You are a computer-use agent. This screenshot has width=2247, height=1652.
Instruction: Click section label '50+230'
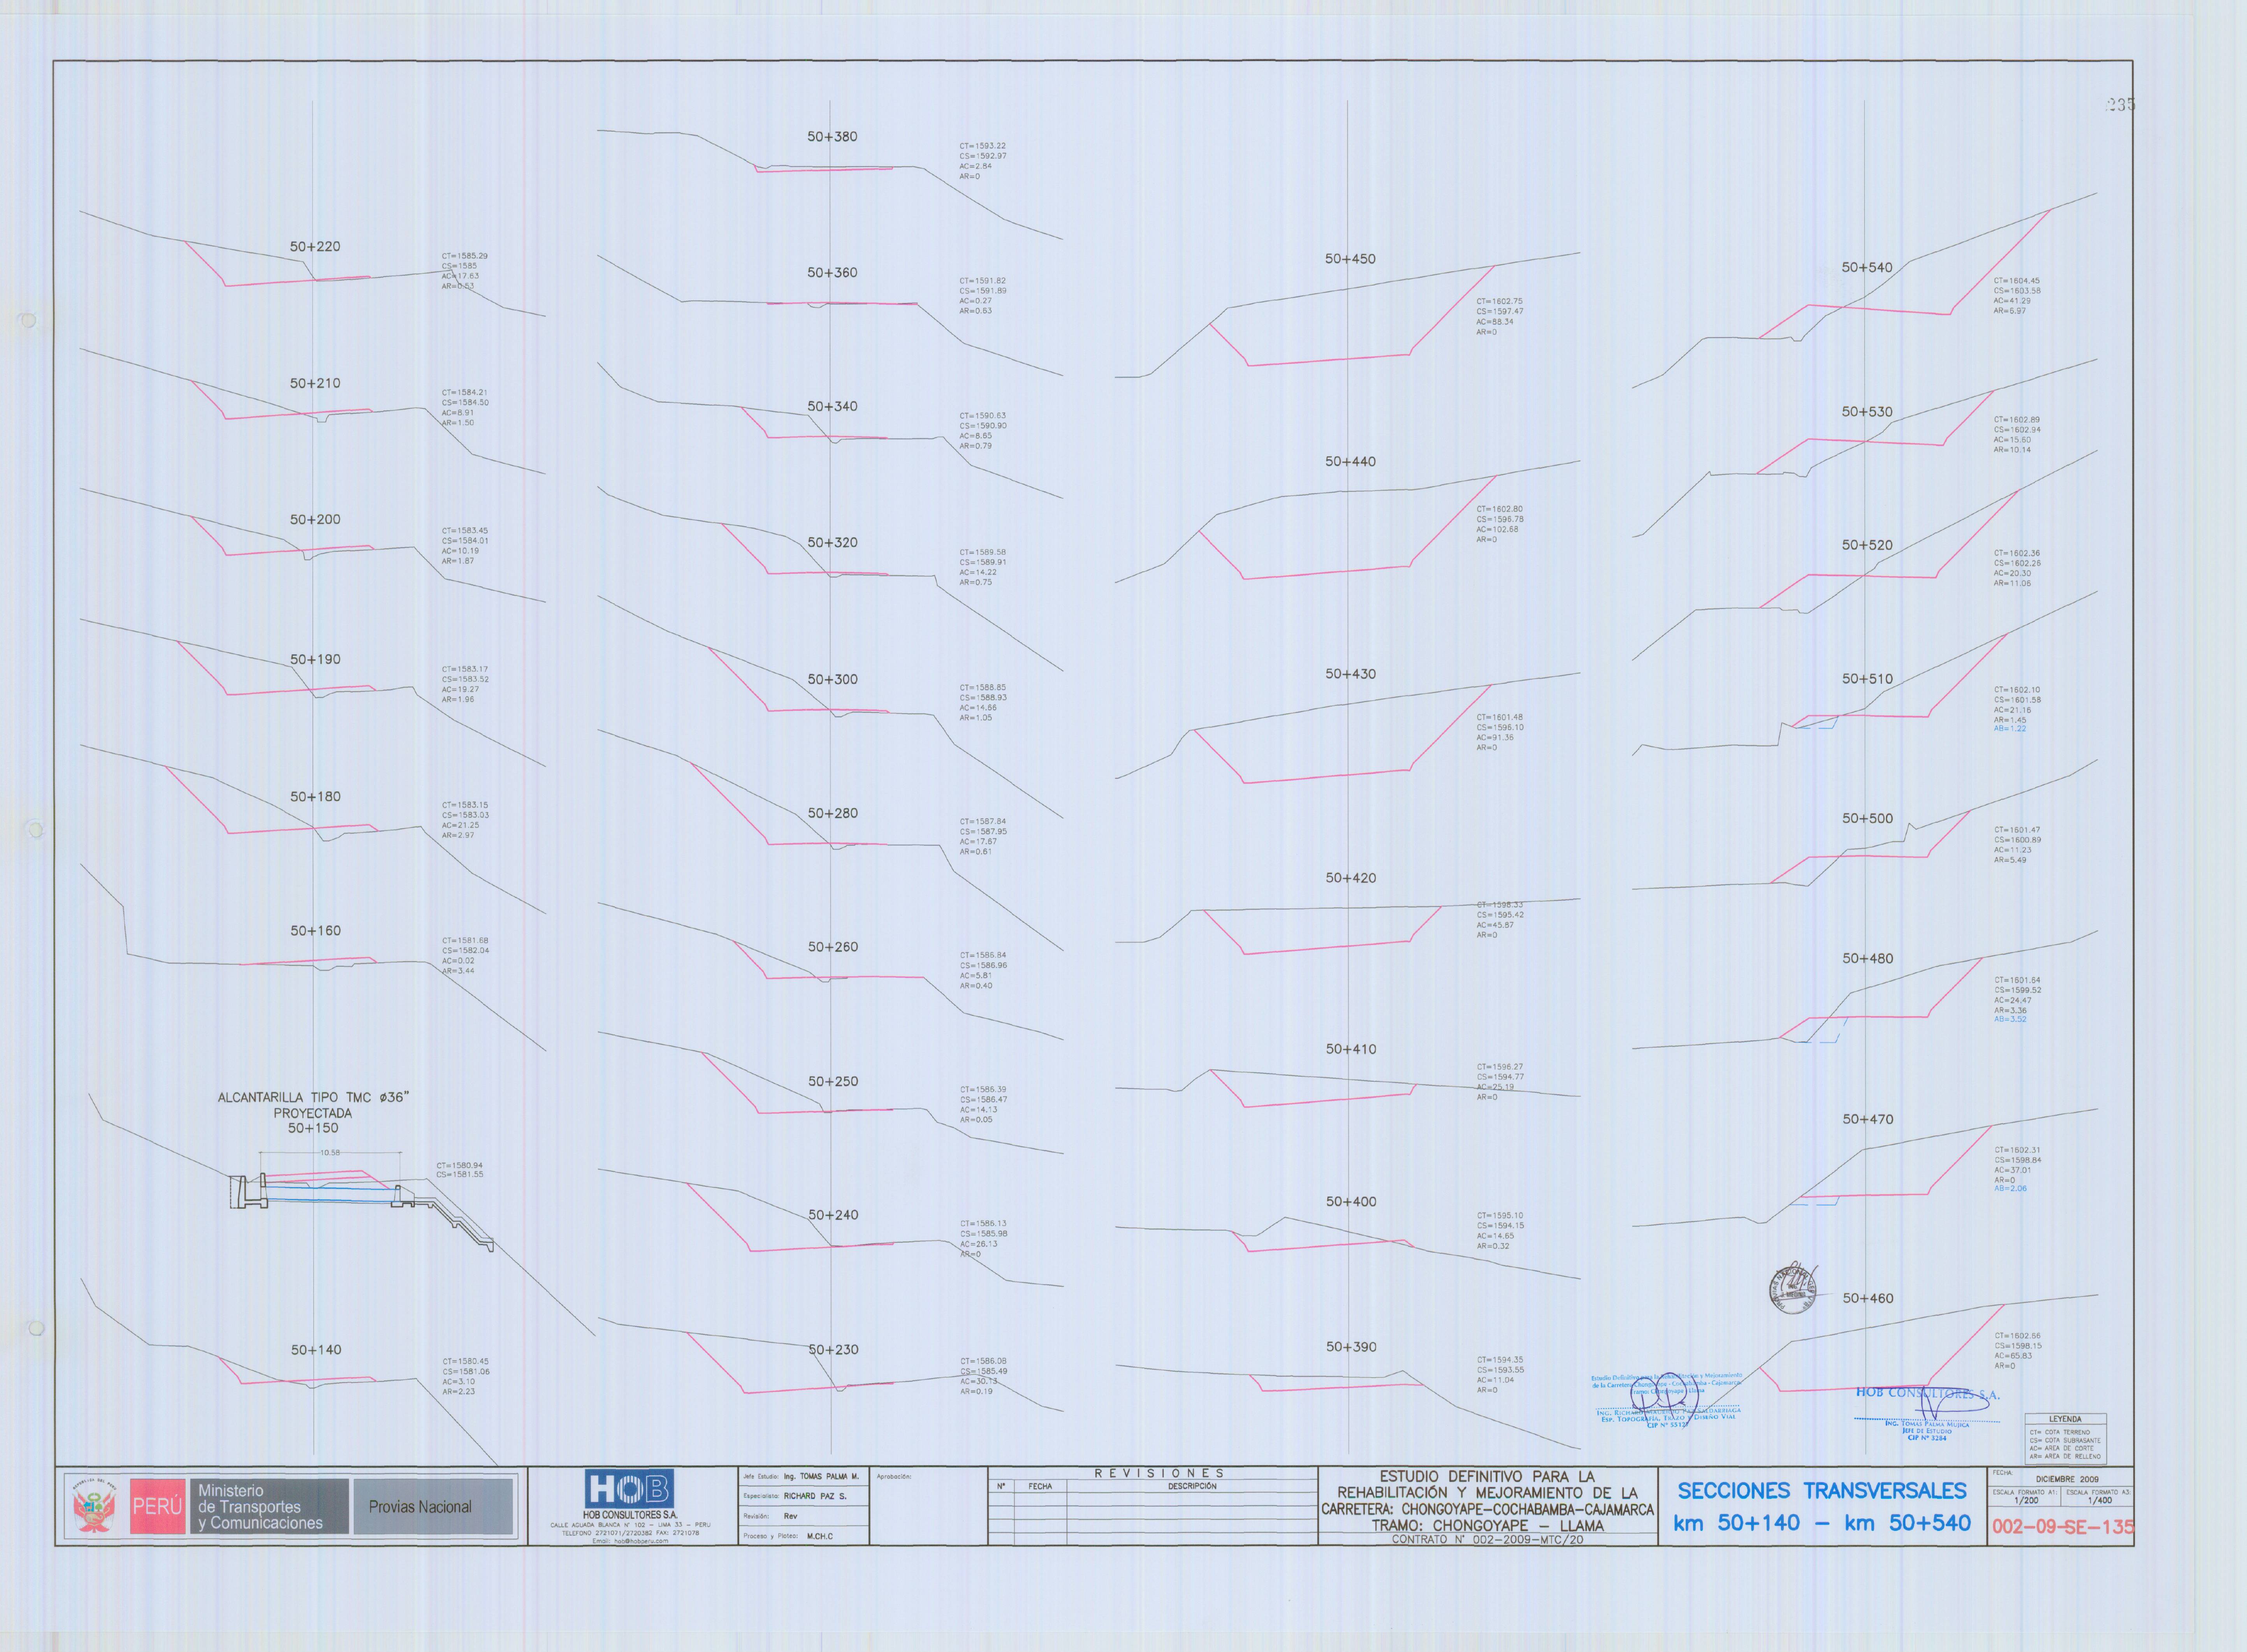pos(833,1349)
